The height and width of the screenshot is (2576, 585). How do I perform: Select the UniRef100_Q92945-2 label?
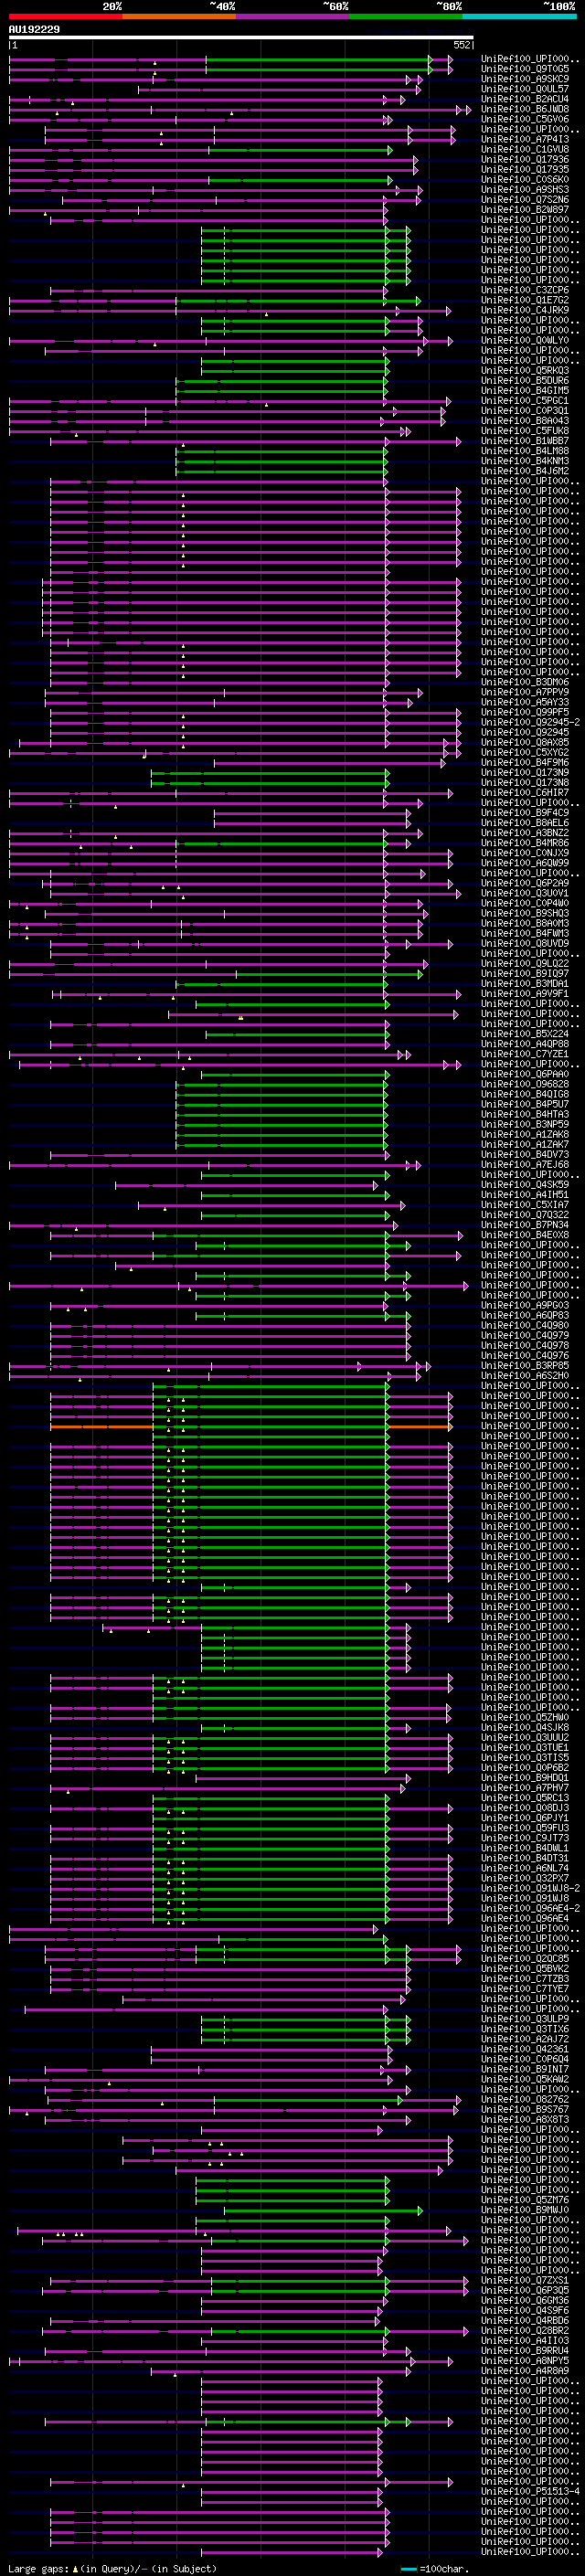[x=530, y=722]
